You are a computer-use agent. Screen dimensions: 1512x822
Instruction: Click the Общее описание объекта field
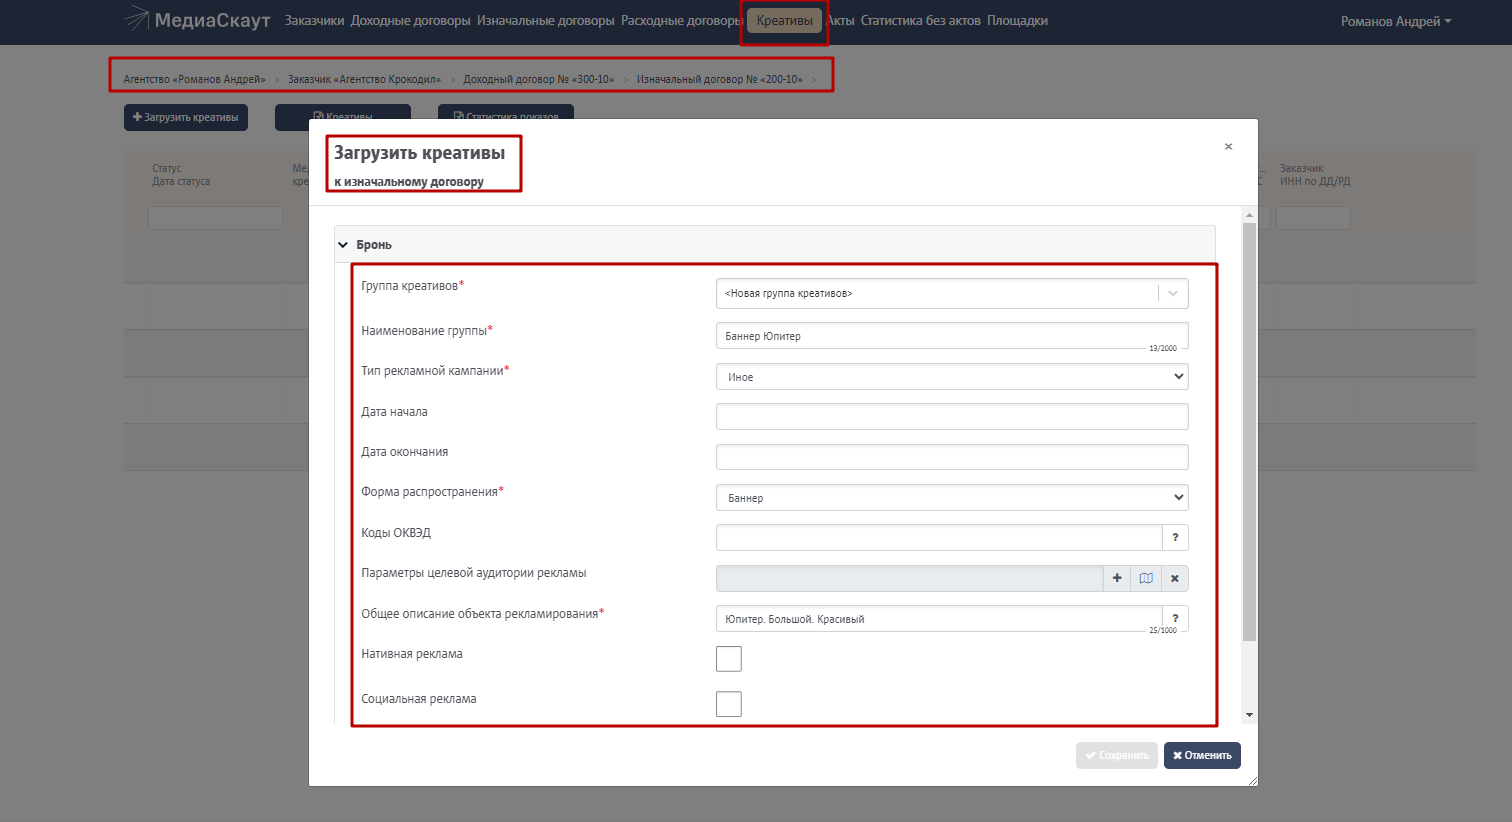(939, 619)
